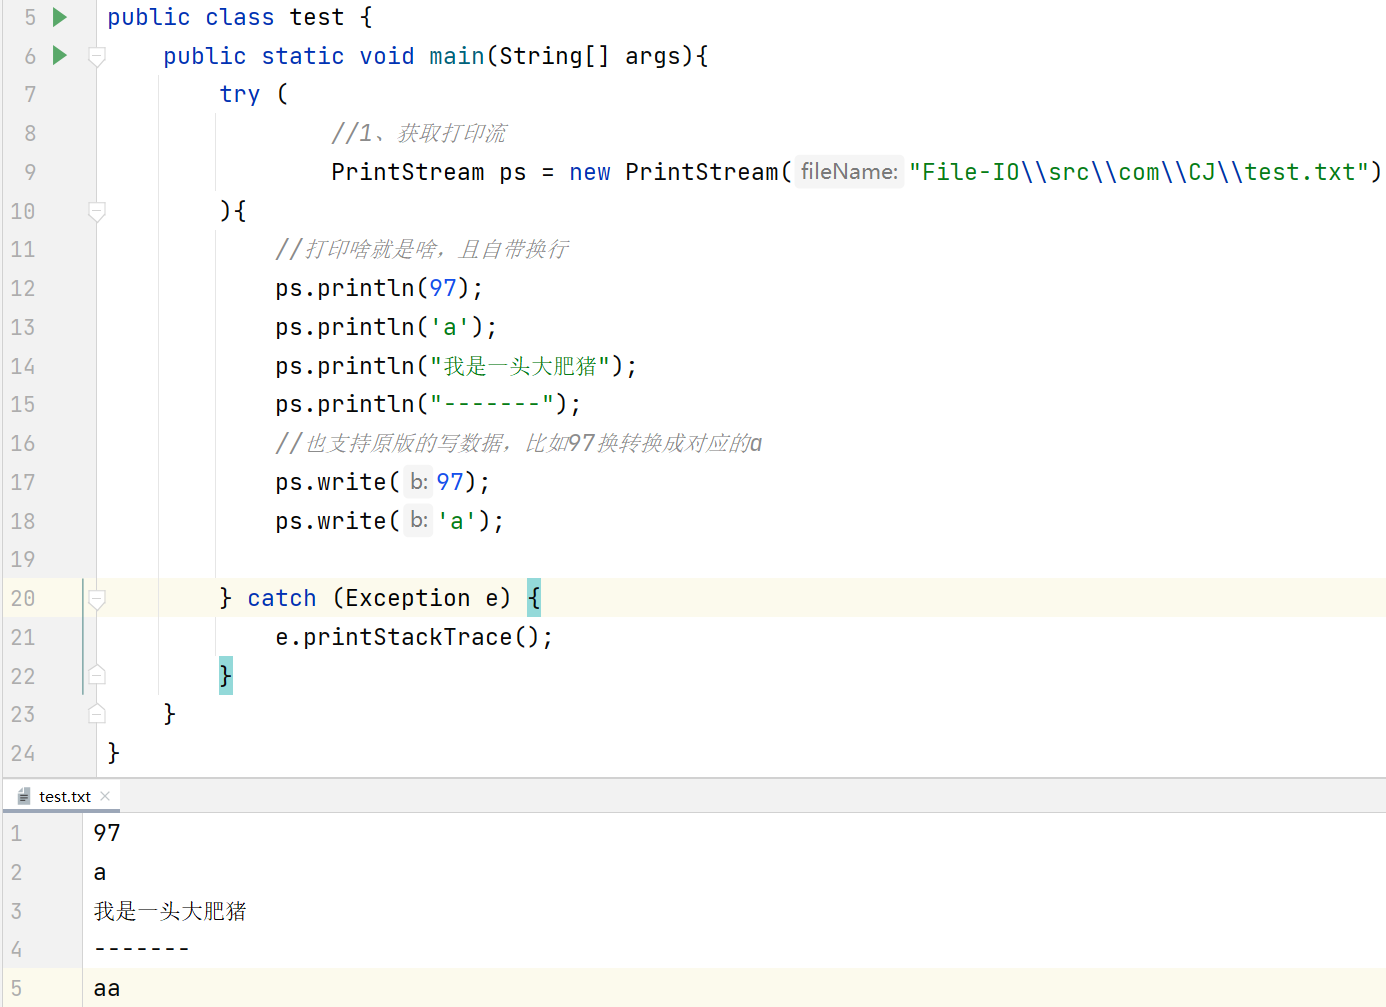
Task: Click fold end marker on line 23
Action: coord(97,714)
